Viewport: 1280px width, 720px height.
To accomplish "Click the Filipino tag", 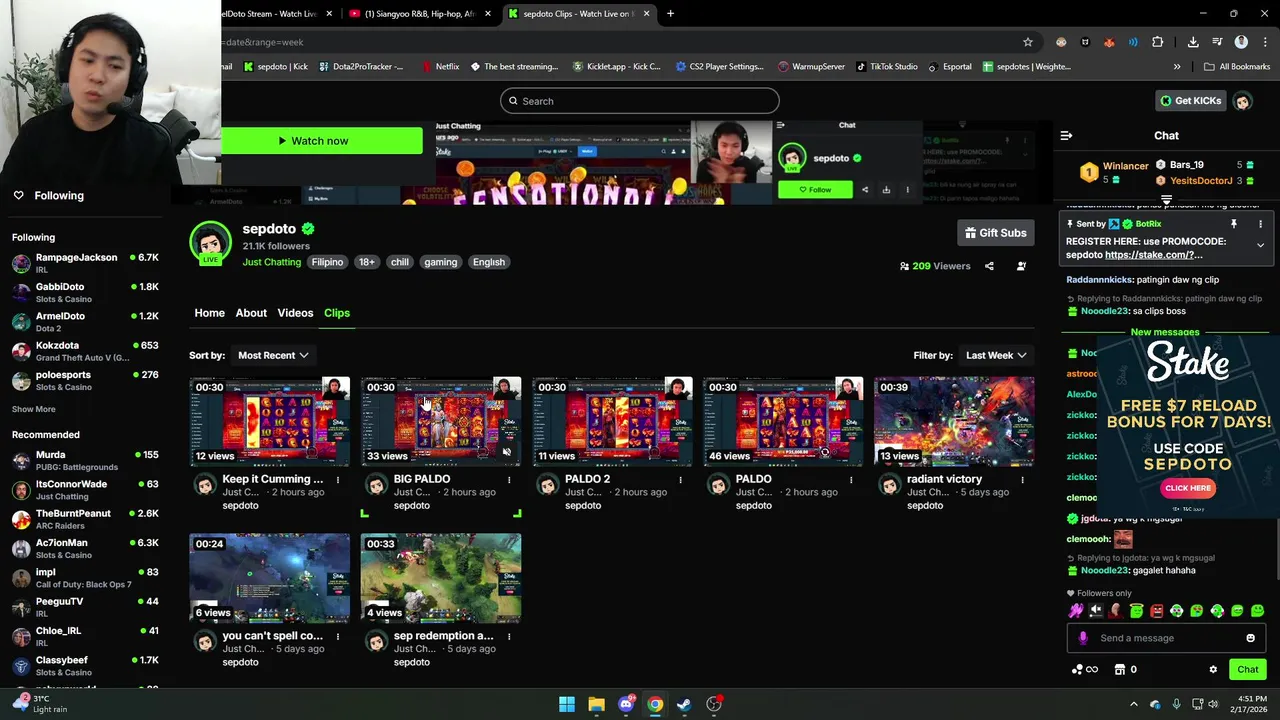I will coord(327,262).
